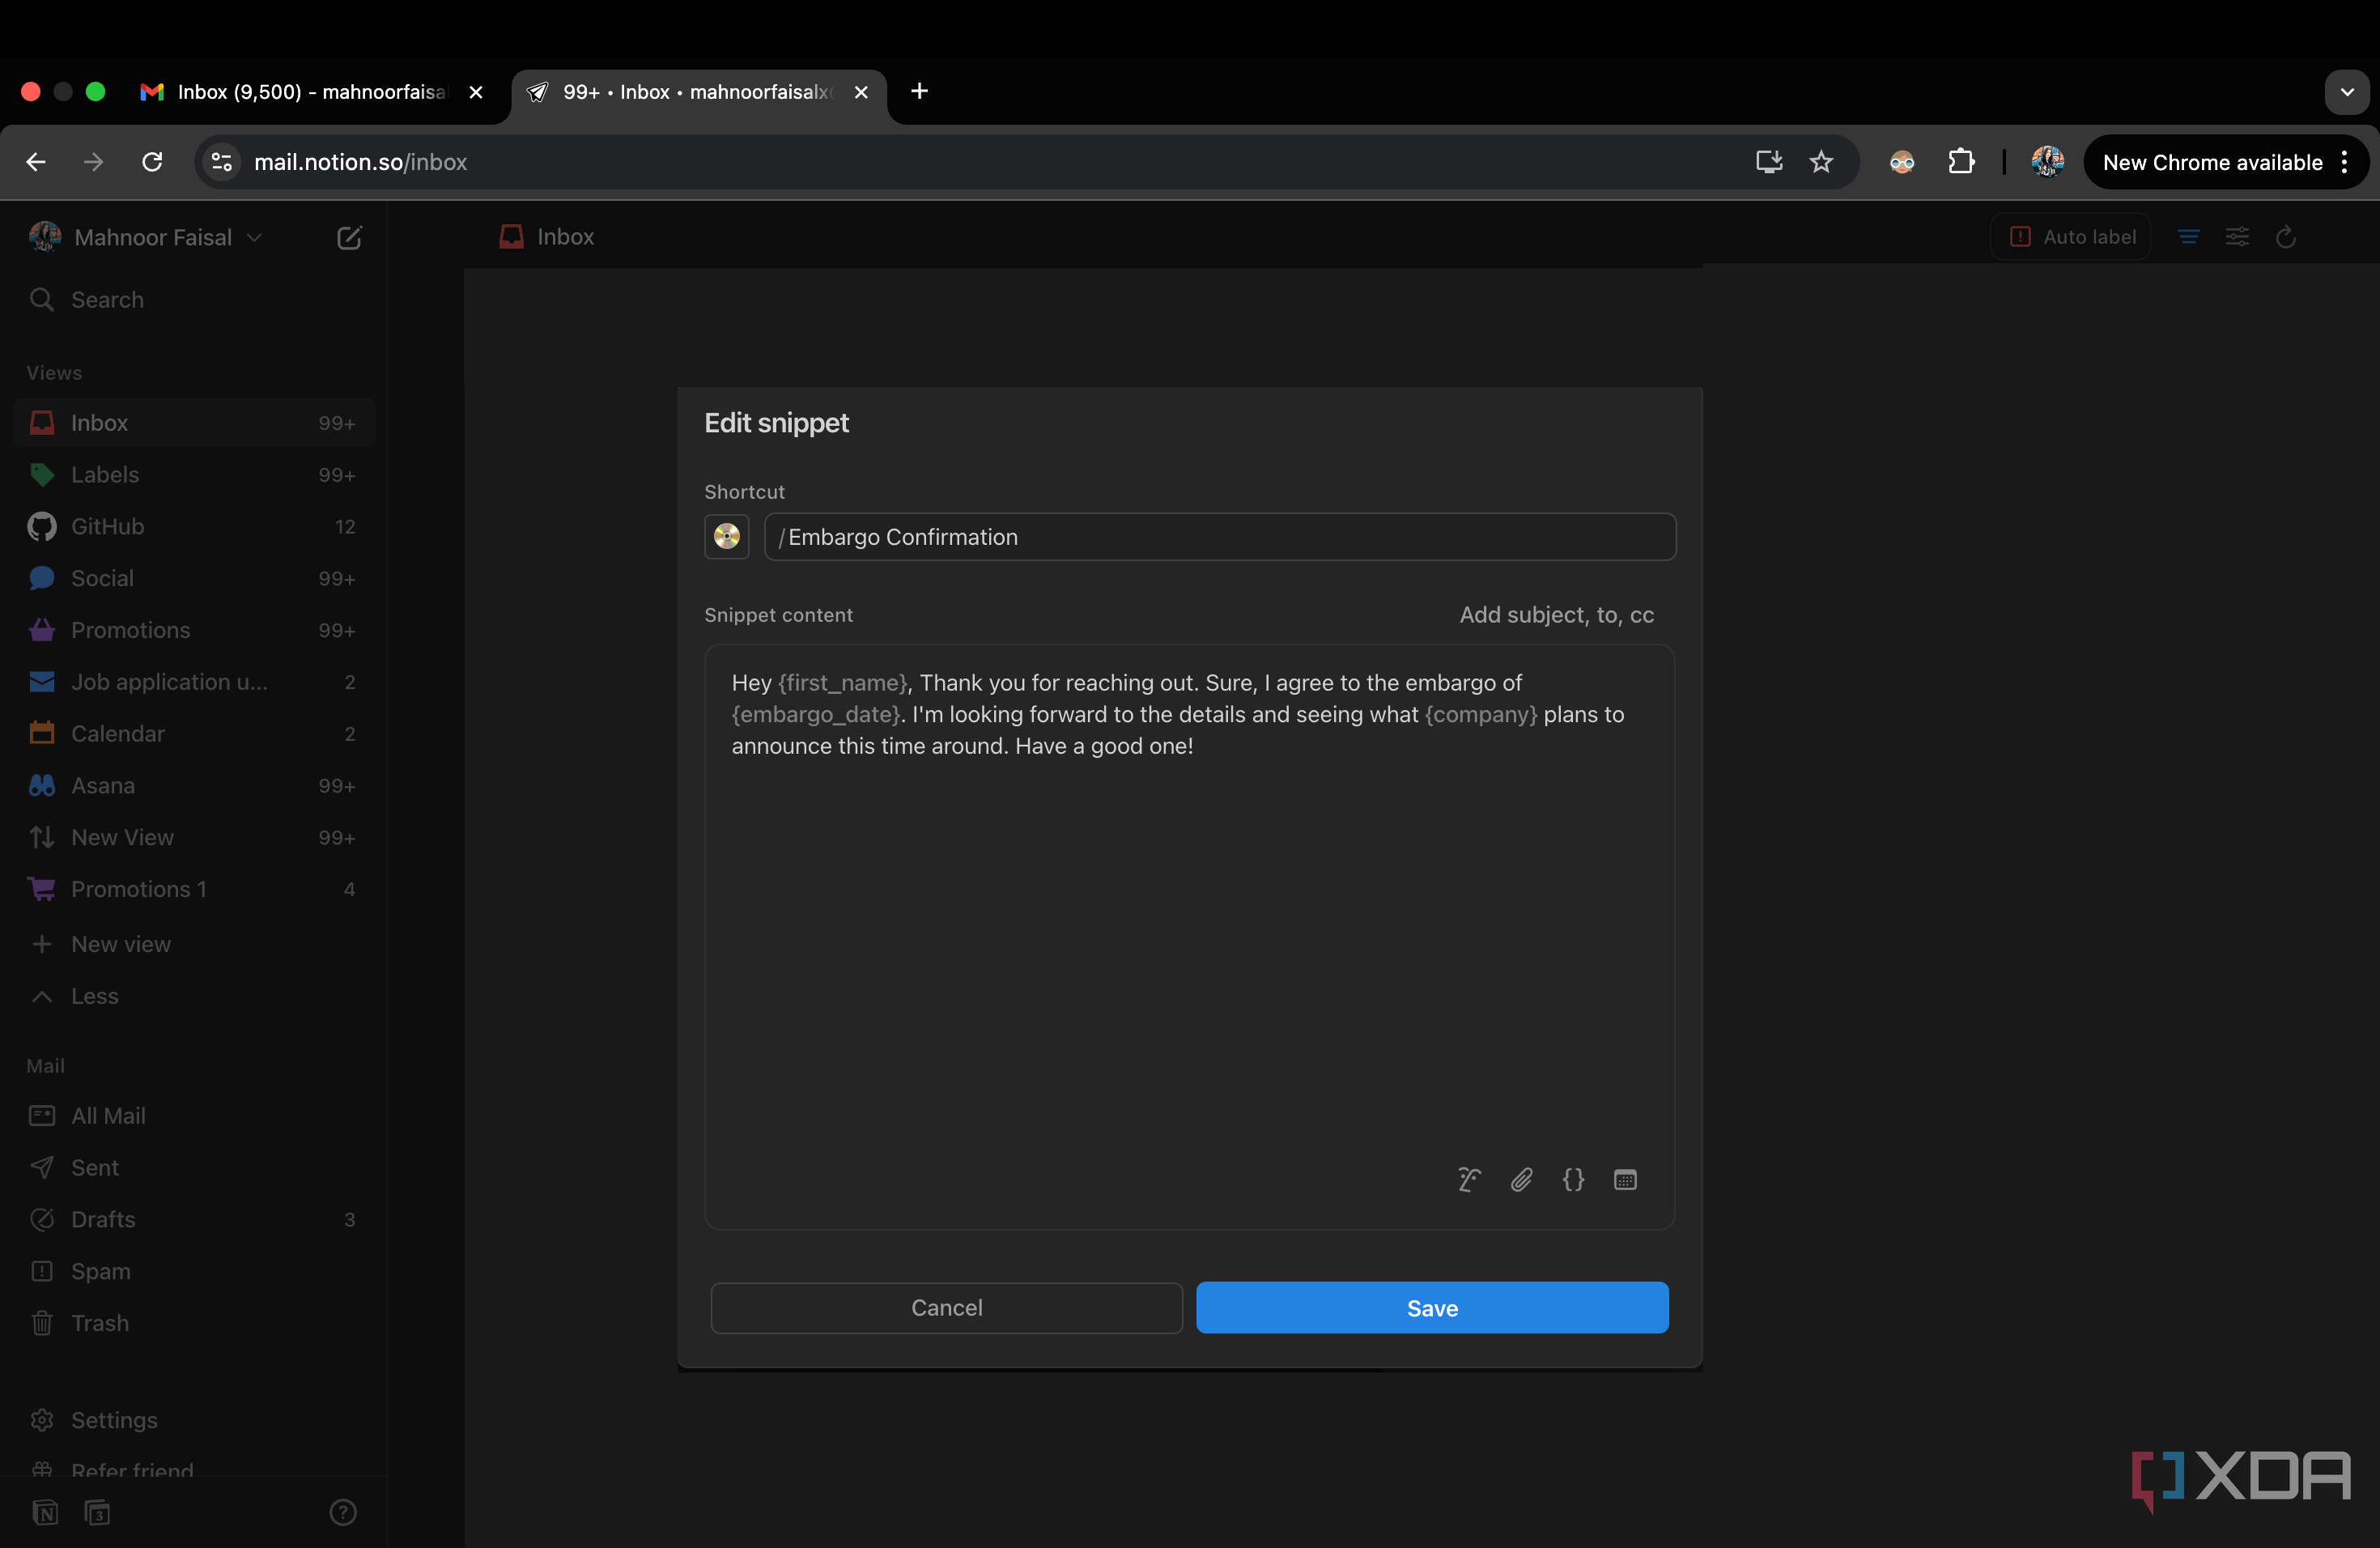The height and width of the screenshot is (1548, 2380).
Task: Open the Trash folder
Action: point(194,1324)
